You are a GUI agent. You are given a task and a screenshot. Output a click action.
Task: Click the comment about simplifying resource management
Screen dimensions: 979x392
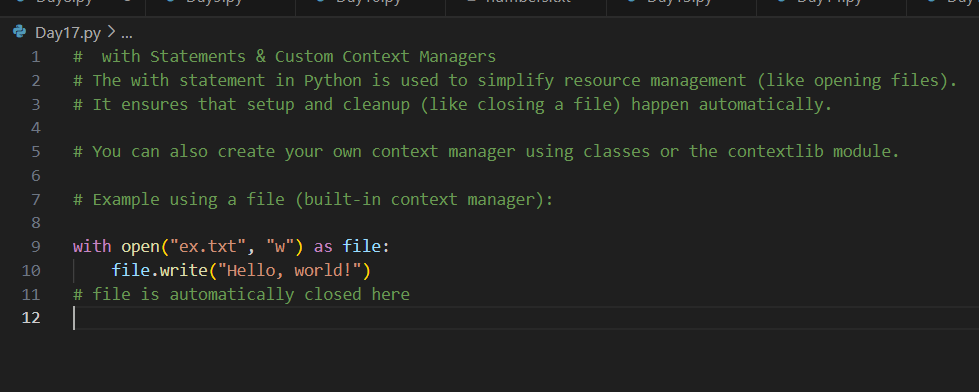coord(515,81)
